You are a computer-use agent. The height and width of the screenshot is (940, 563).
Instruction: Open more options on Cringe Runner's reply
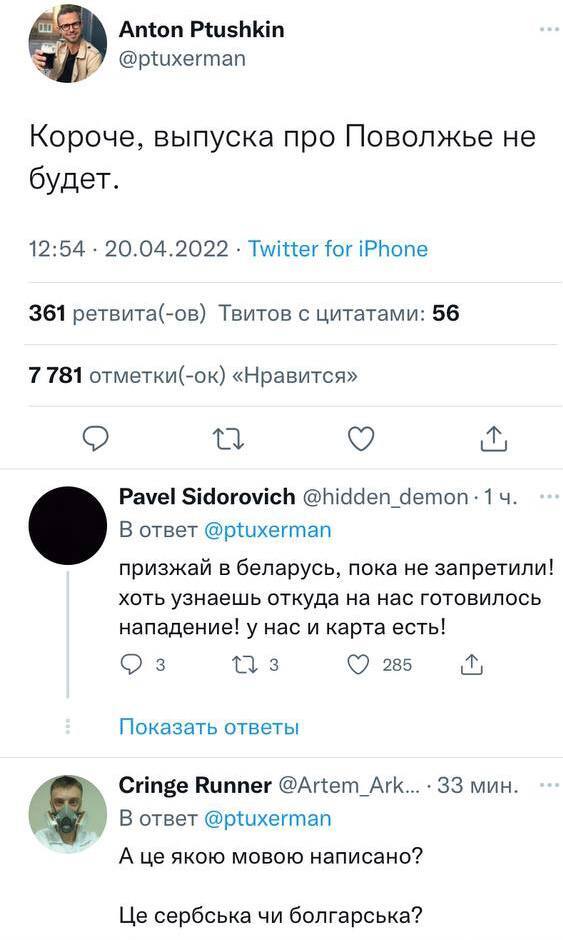coord(549,785)
